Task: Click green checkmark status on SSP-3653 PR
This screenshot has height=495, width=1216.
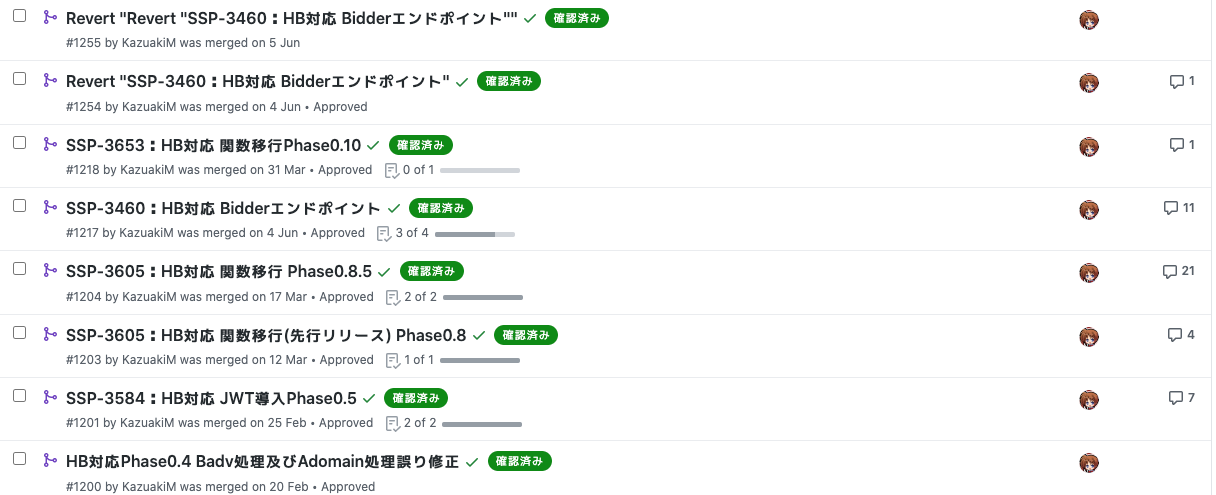Action: (373, 145)
